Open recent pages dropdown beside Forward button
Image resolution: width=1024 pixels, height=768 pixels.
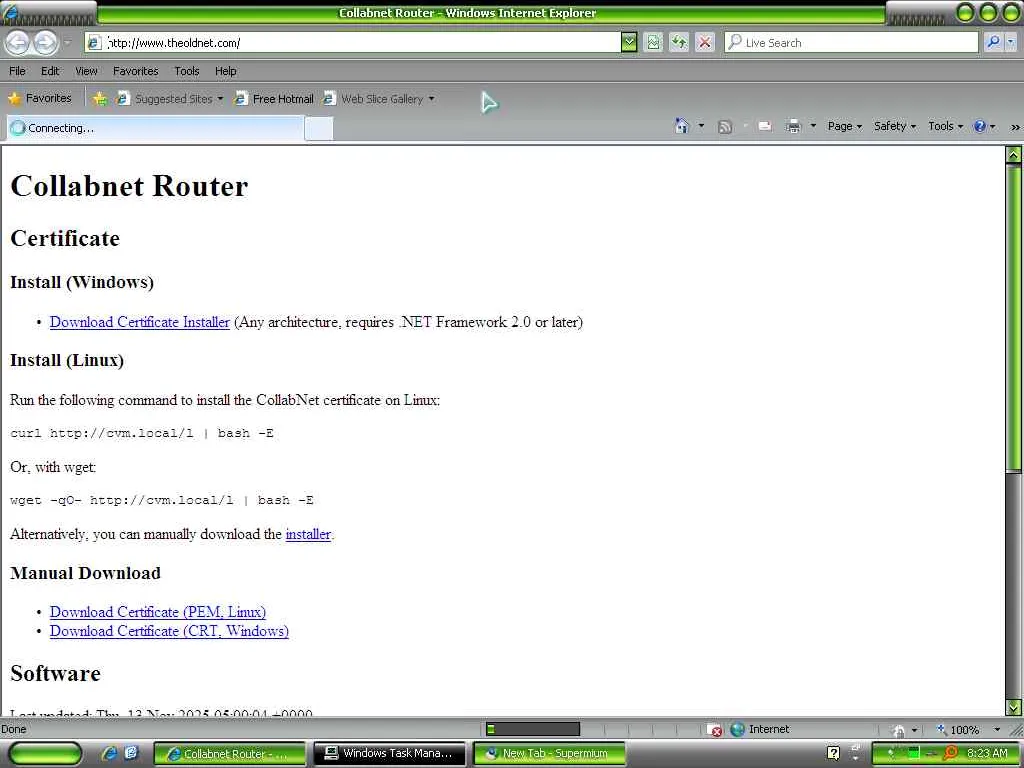tap(68, 43)
